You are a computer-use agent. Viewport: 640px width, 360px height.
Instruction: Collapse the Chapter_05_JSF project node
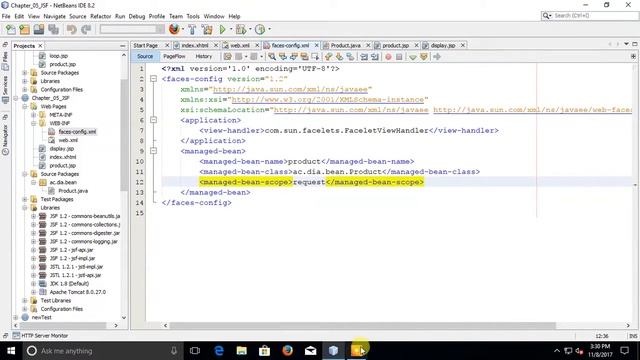[x=16, y=98]
